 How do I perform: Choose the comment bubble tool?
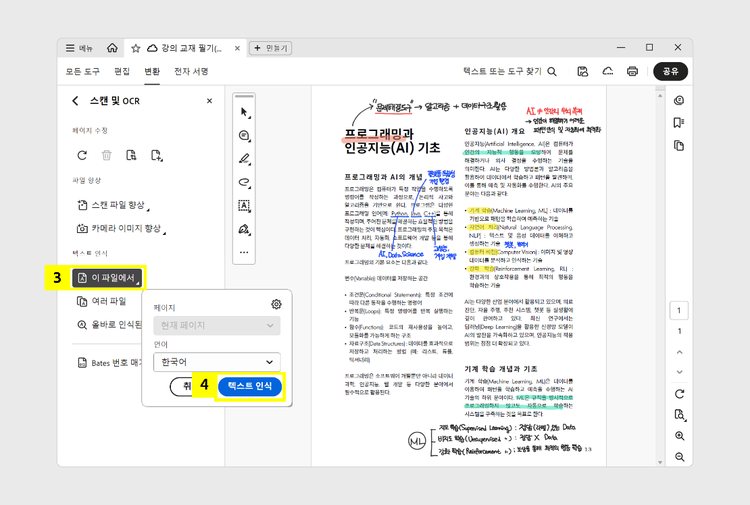[x=244, y=136]
